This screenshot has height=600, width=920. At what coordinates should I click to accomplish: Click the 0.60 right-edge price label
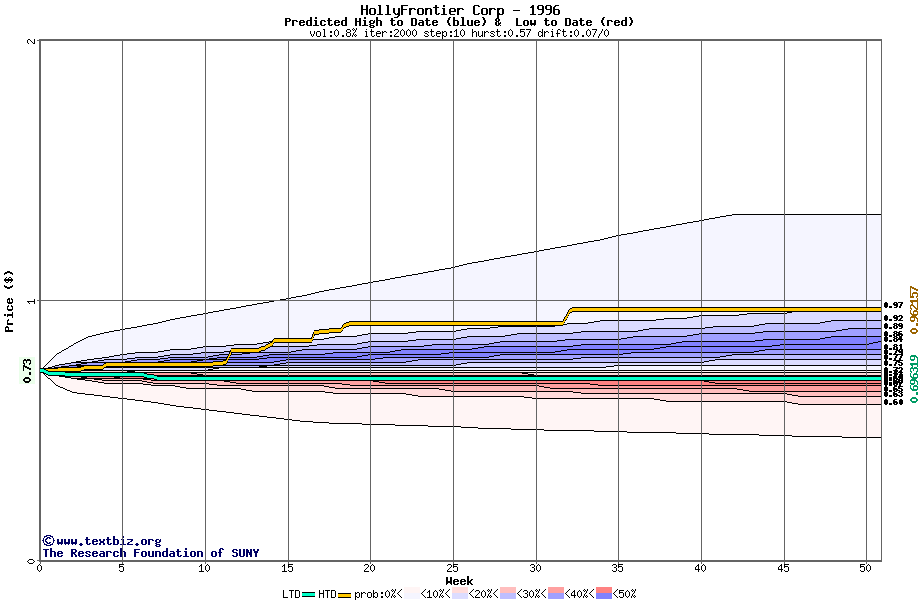coord(894,402)
